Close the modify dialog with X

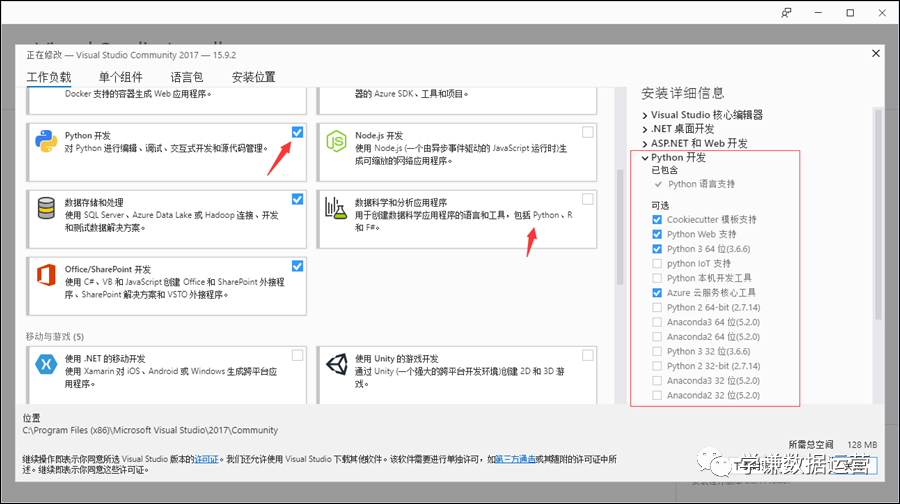point(875,53)
